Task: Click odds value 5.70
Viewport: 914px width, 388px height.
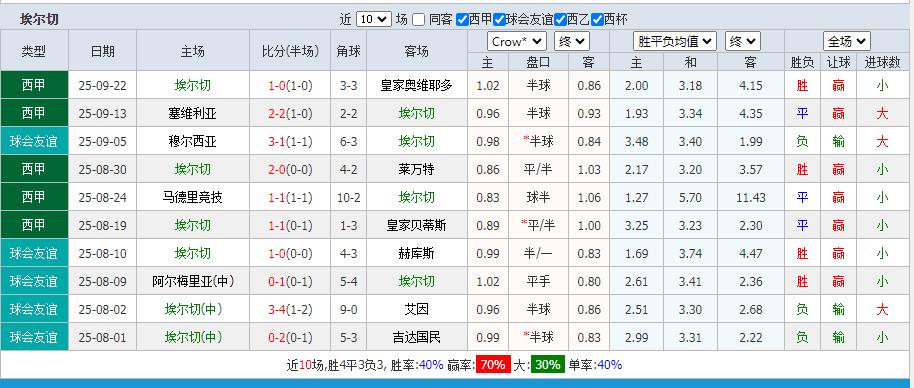Action: tap(690, 197)
